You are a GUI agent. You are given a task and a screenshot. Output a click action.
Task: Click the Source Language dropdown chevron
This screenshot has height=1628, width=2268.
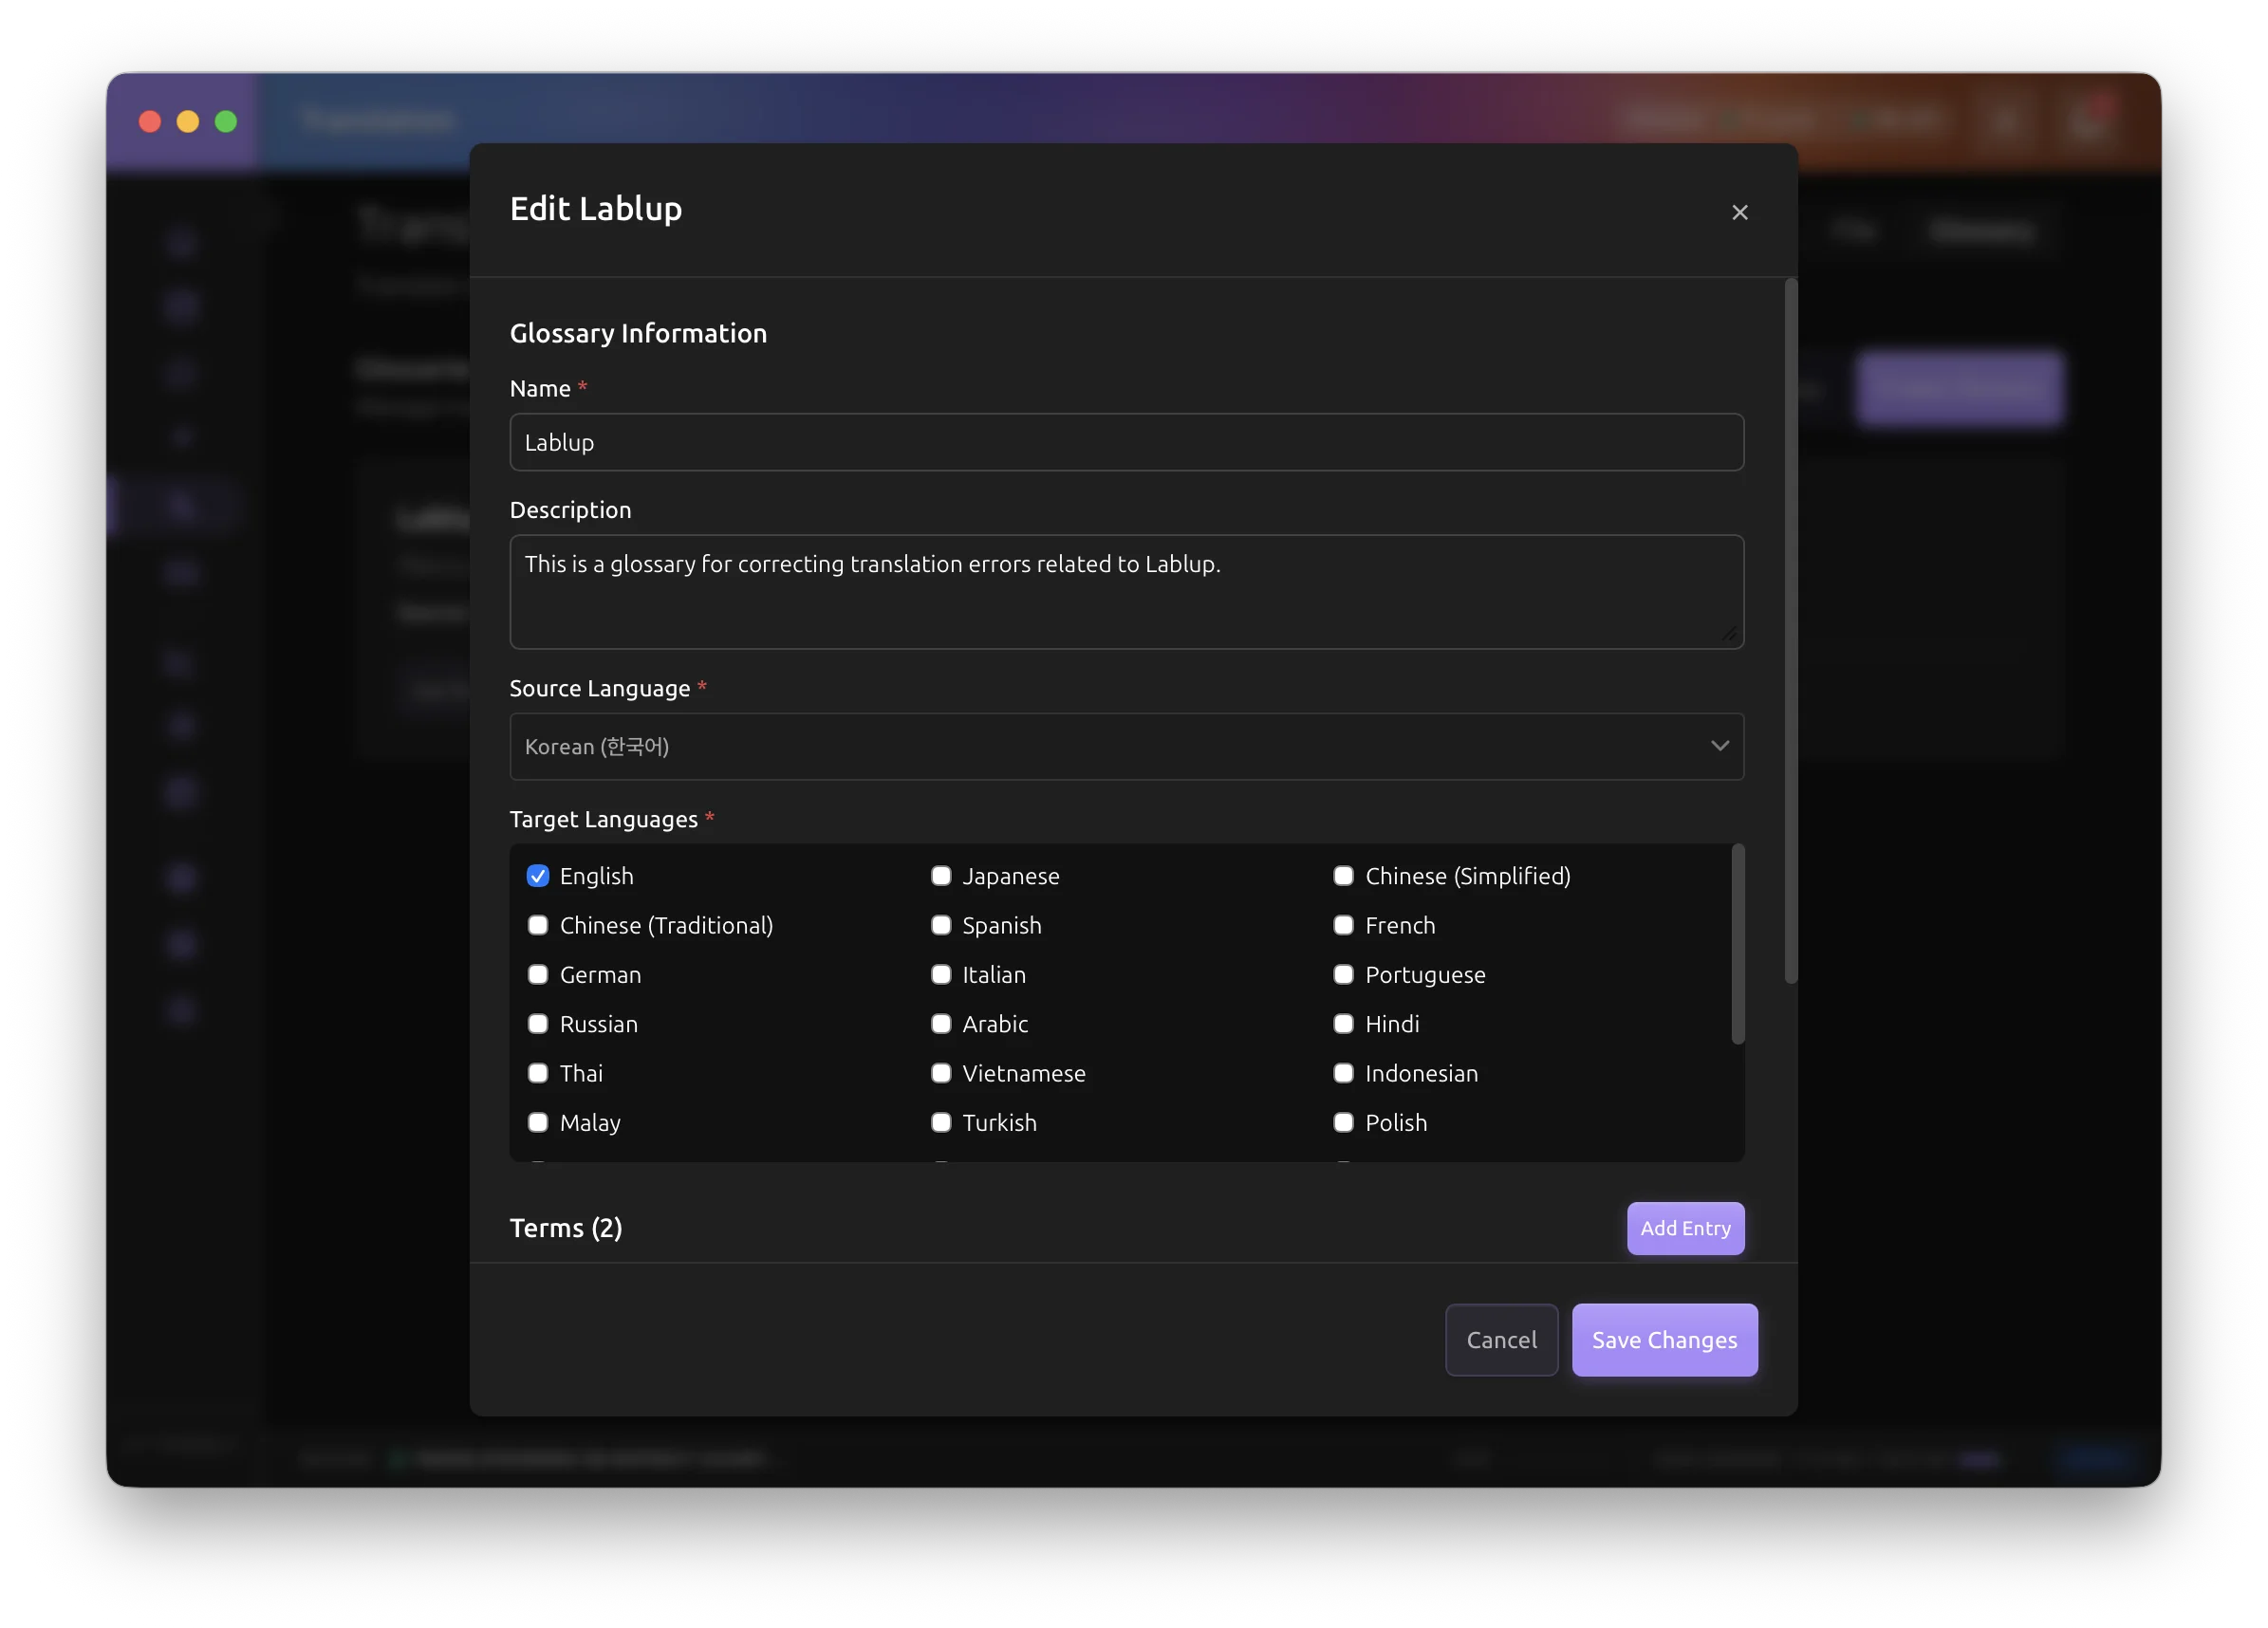click(1719, 746)
